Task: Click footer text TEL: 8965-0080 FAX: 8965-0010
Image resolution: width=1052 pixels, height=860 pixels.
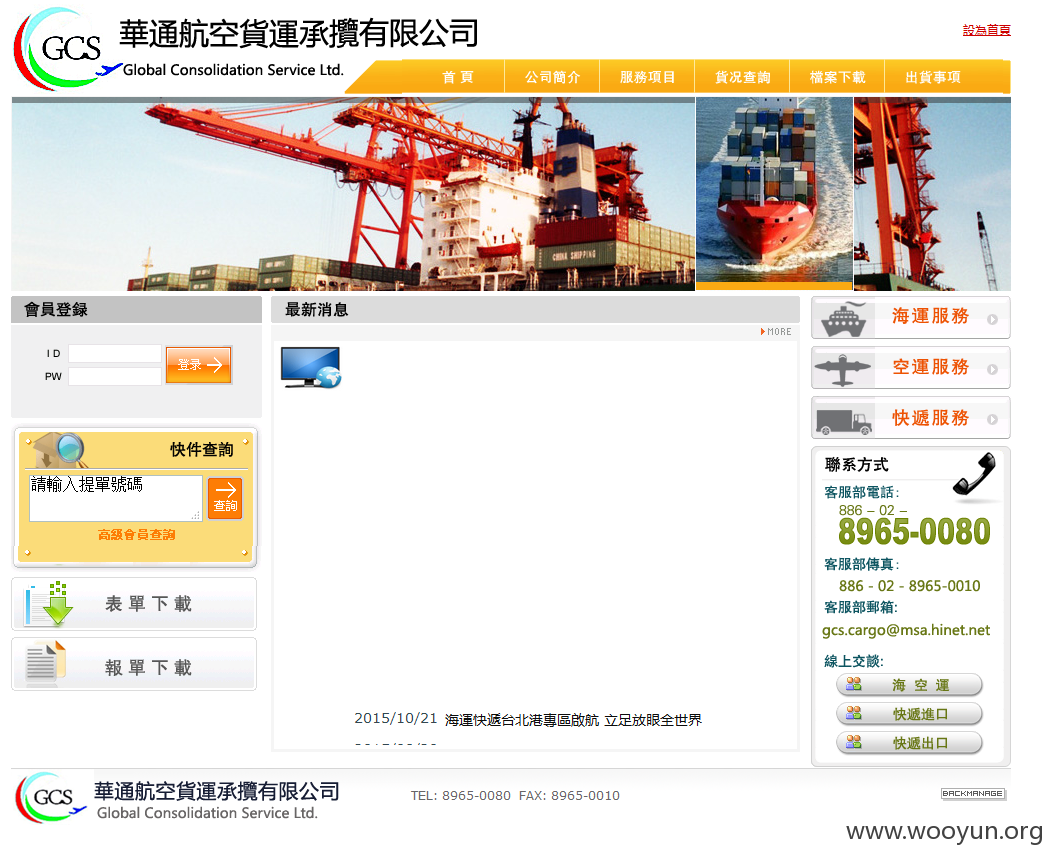Action: tap(515, 796)
